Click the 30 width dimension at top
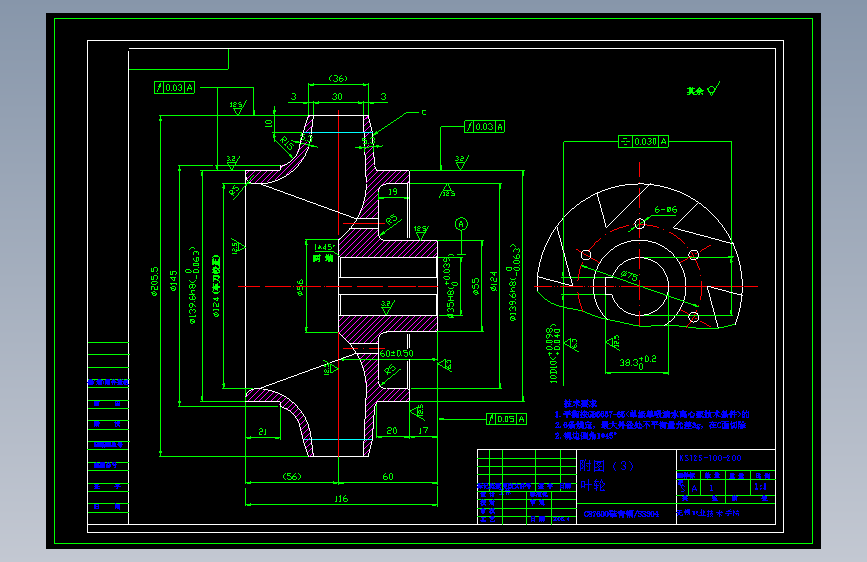This screenshot has width=867, height=562. coord(337,96)
